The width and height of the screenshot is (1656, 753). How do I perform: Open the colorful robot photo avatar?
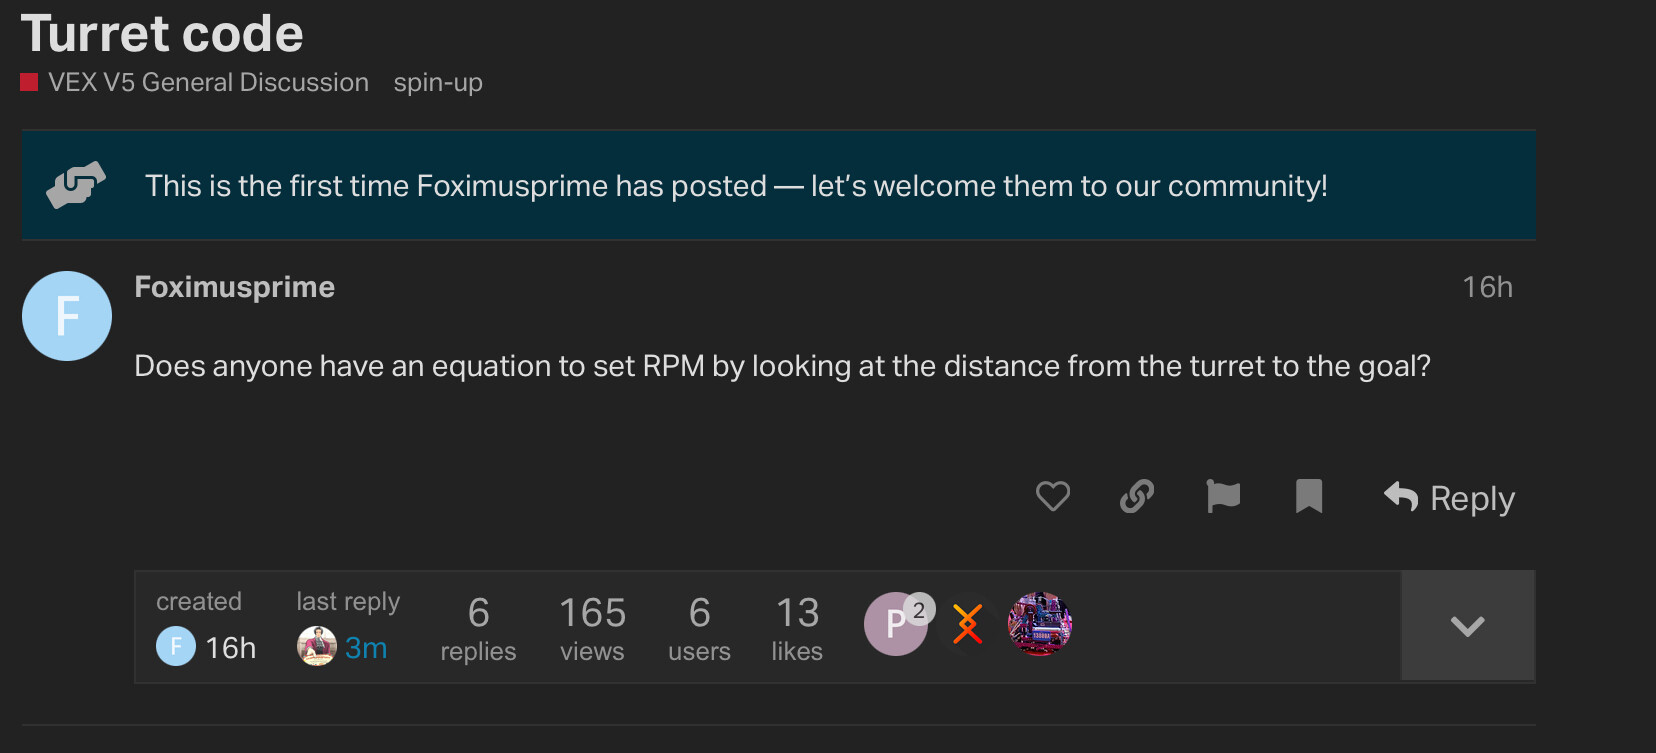pyautogui.click(x=1040, y=624)
